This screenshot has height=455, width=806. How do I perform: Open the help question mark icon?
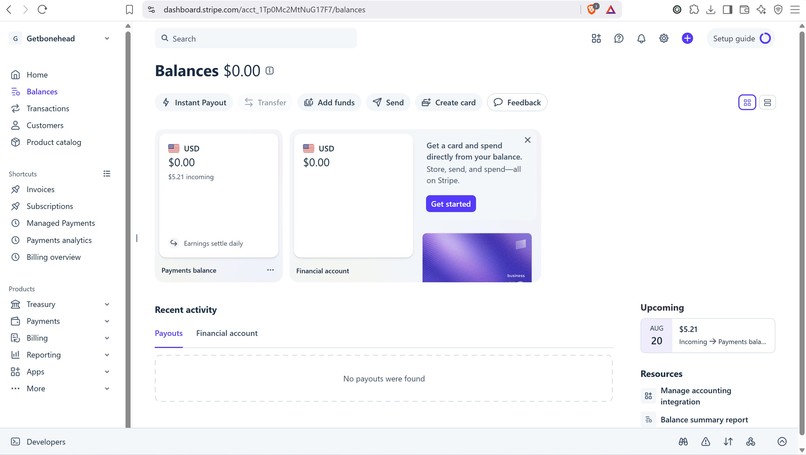618,39
